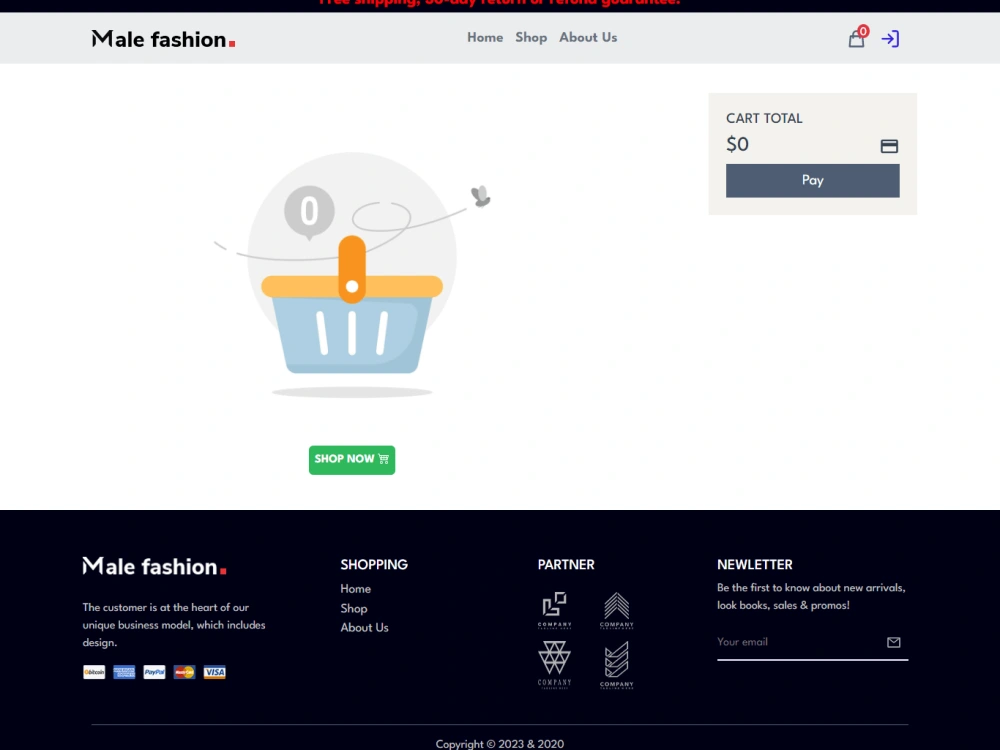This screenshot has width=1000, height=750.
Task: Click the interlocking squares partner logo
Action: pos(554,610)
